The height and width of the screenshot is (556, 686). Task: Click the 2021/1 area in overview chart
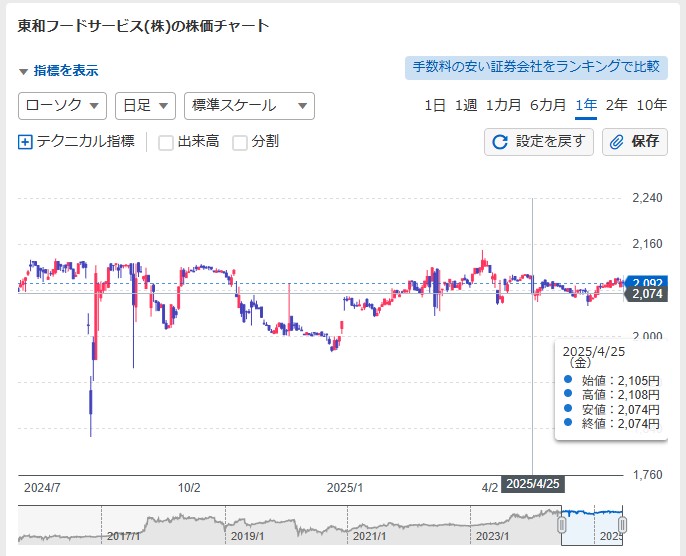pos(370,536)
